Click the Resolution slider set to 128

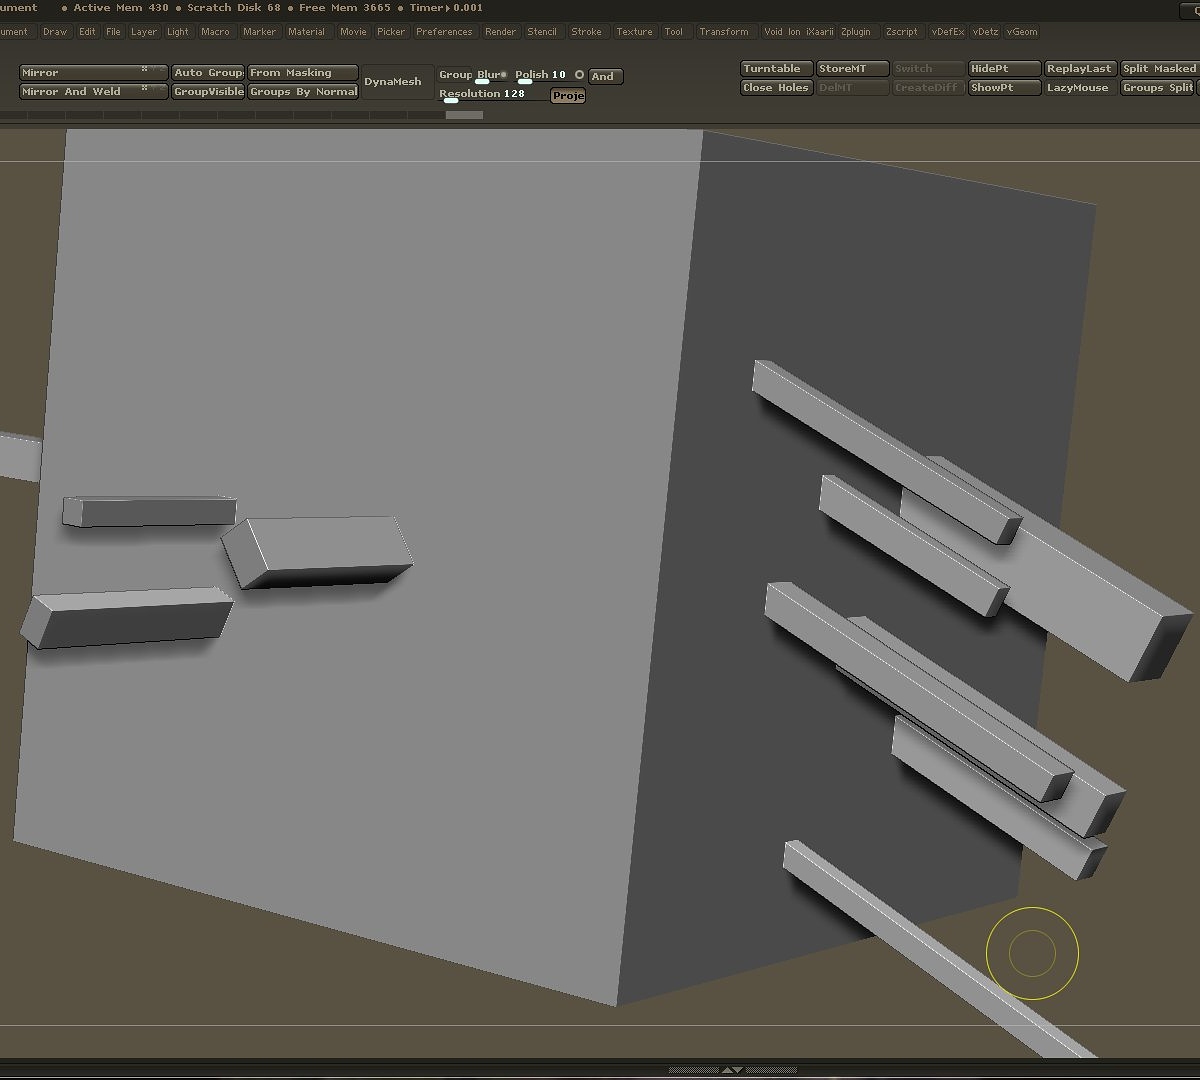(494, 94)
